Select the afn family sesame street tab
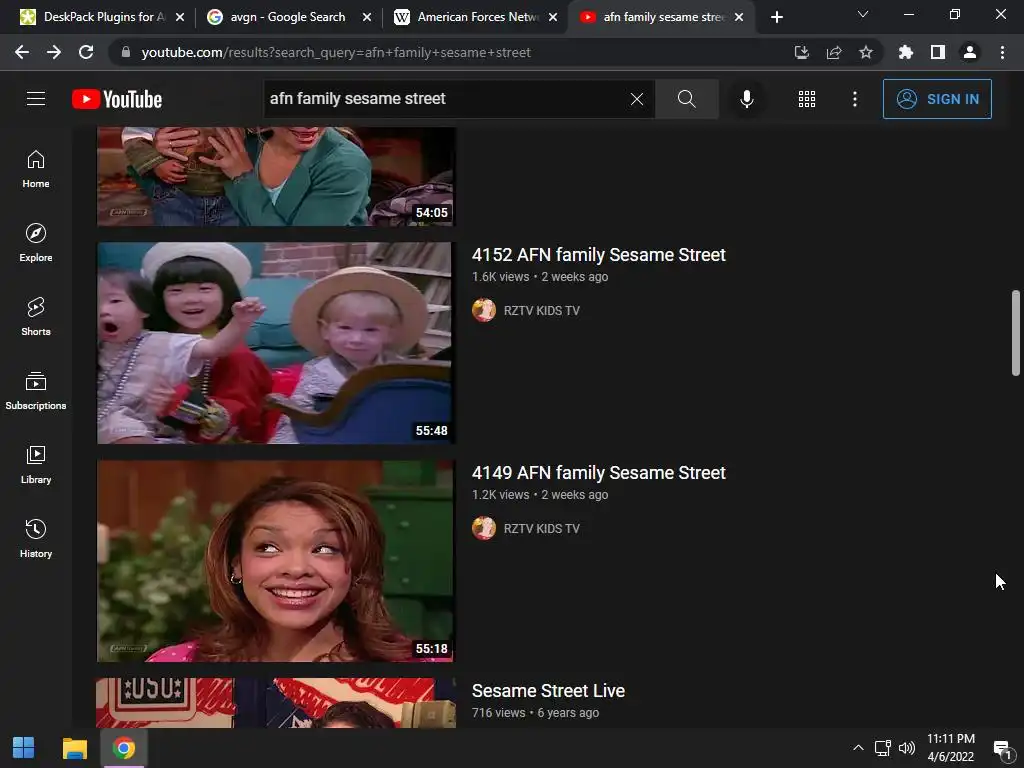The height and width of the screenshot is (768, 1024). pyautogui.click(x=661, y=17)
